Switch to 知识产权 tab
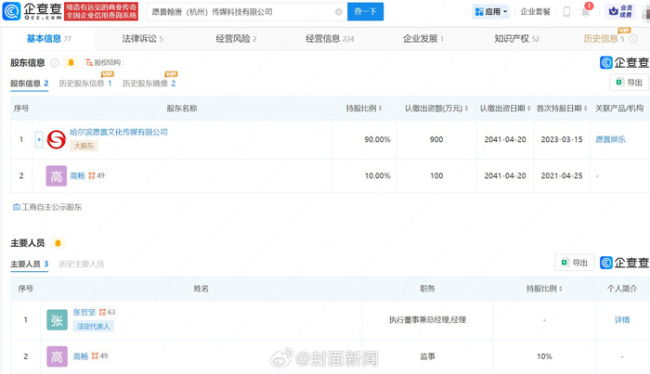The height and width of the screenshot is (374, 650). (517, 39)
